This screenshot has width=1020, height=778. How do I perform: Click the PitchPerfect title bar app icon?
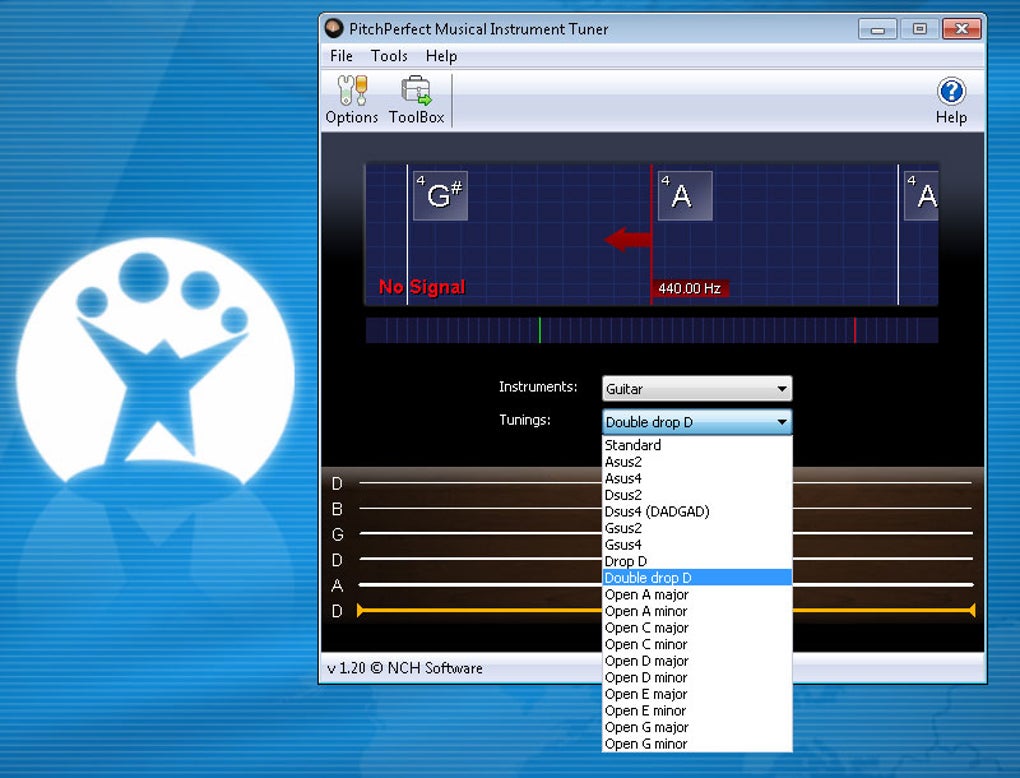pyautogui.click(x=334, y=28)
